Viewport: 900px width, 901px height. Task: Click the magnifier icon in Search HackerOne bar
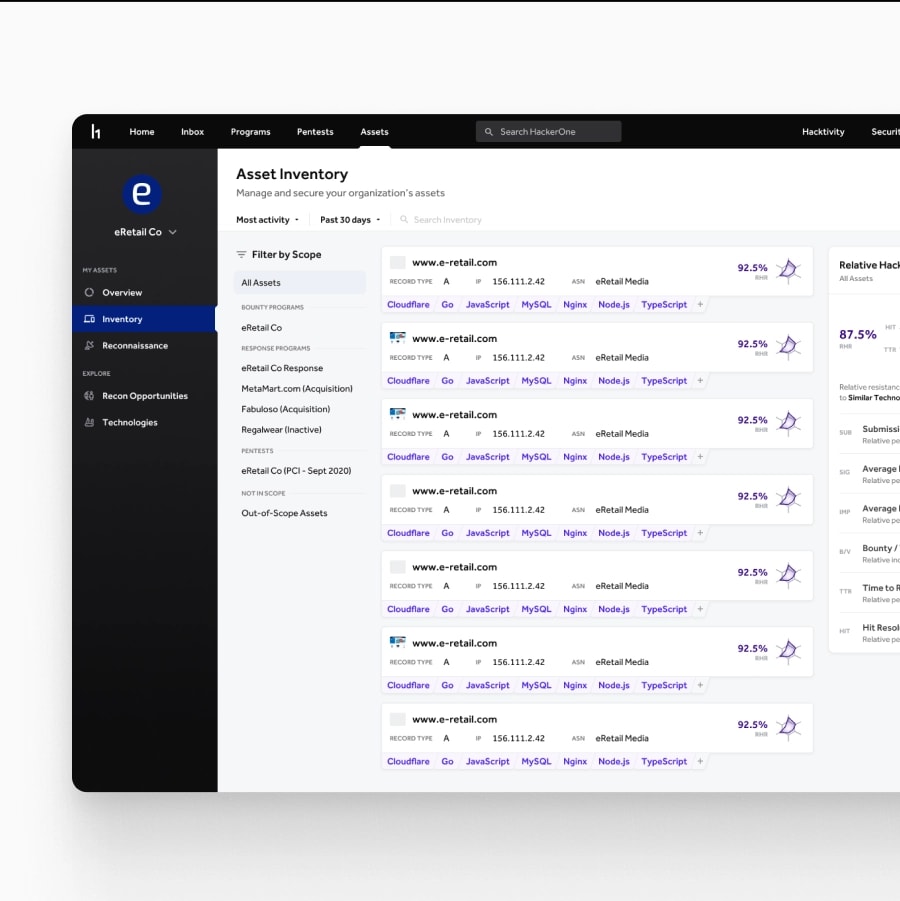[x=489, y=132]
